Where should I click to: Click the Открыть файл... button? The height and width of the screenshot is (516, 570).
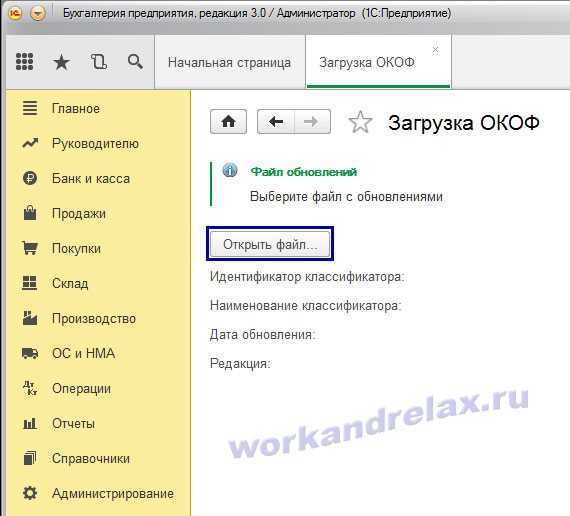[x=270, y=244]
